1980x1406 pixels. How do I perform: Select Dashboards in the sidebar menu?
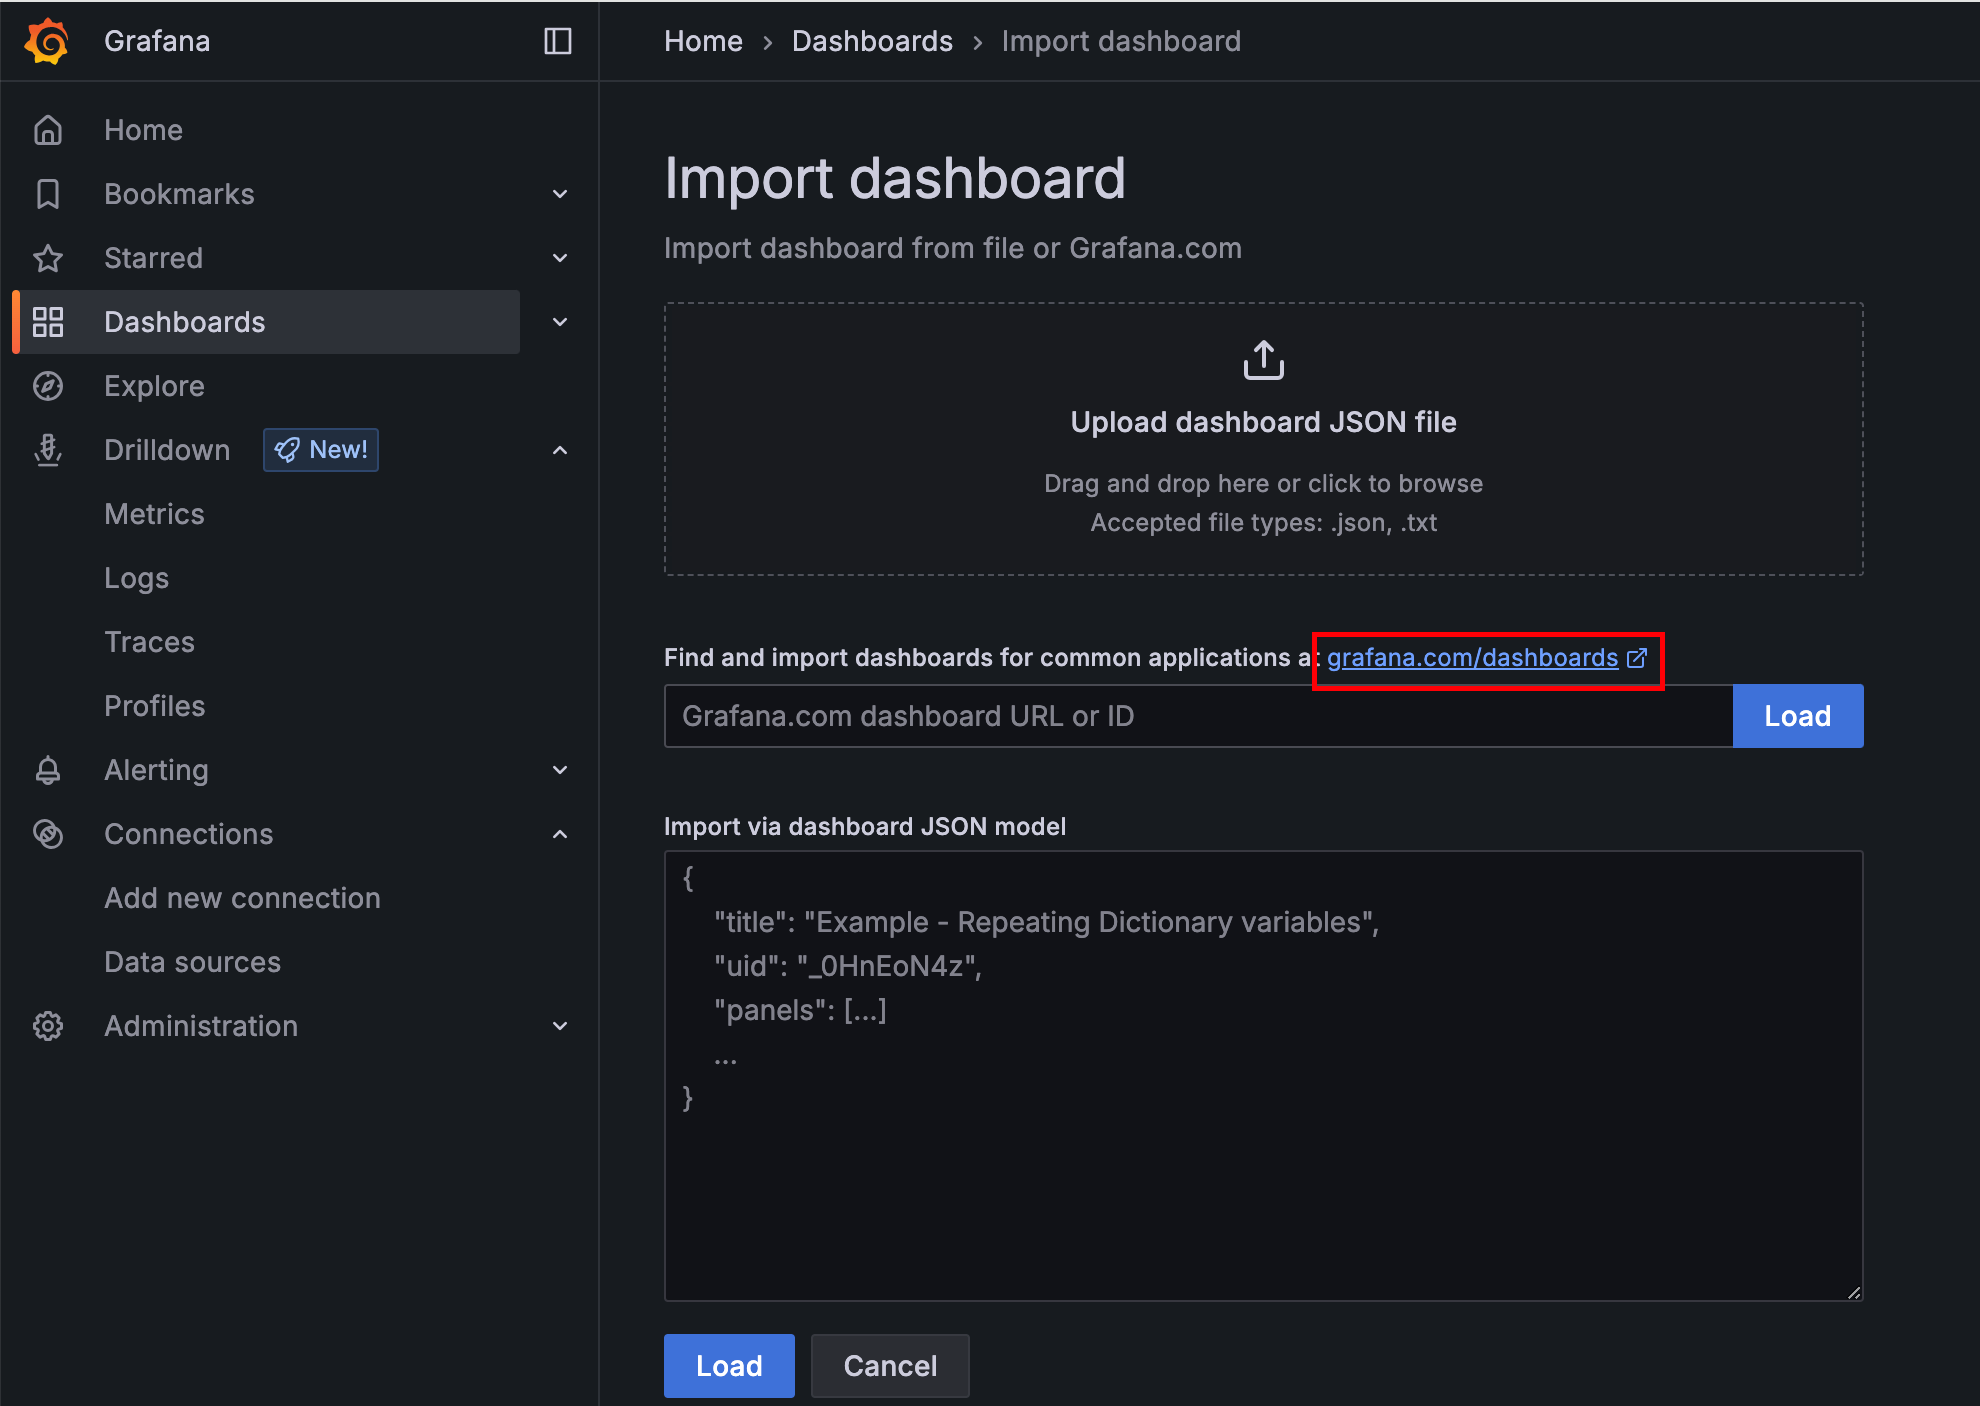pyautogui.click(x=184, y=322)
